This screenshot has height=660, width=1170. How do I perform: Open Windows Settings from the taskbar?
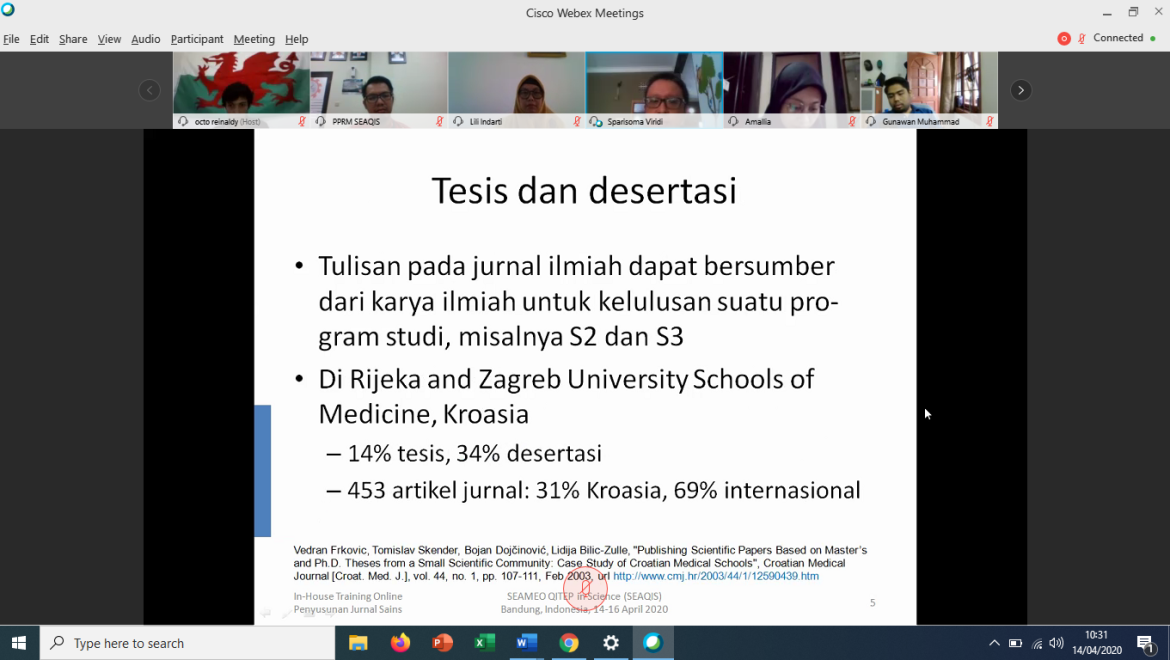(611, 642)
